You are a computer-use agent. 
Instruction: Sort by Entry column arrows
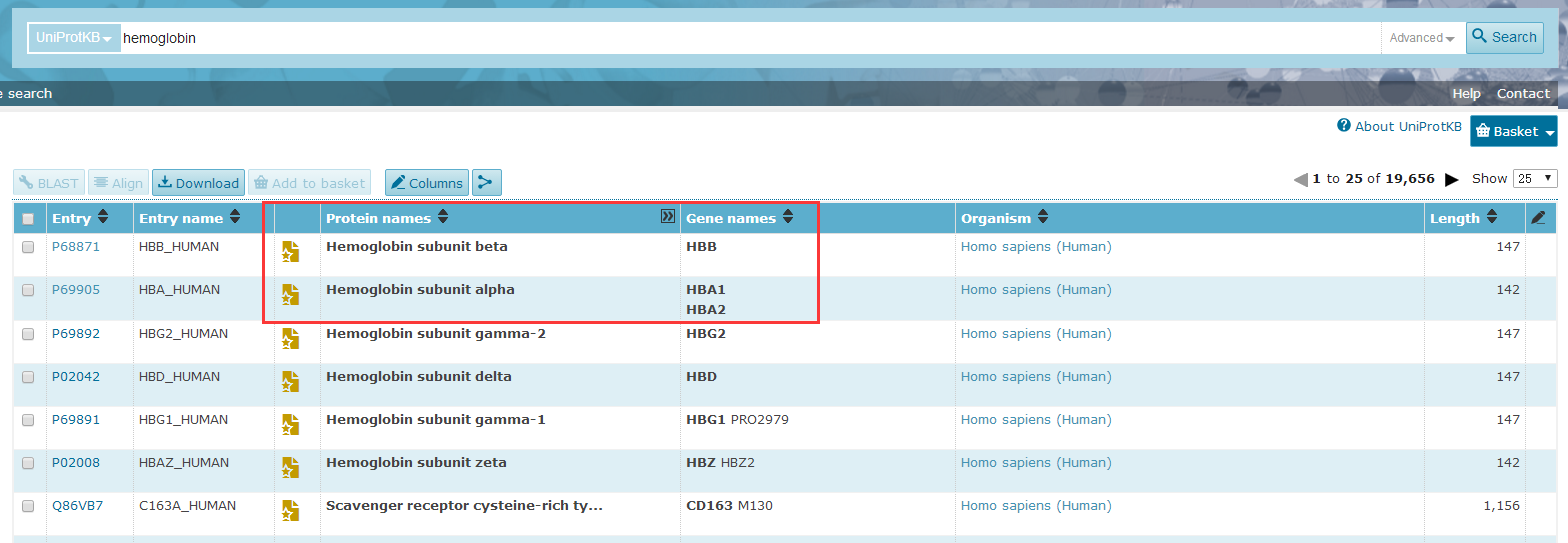click(102, 218)
